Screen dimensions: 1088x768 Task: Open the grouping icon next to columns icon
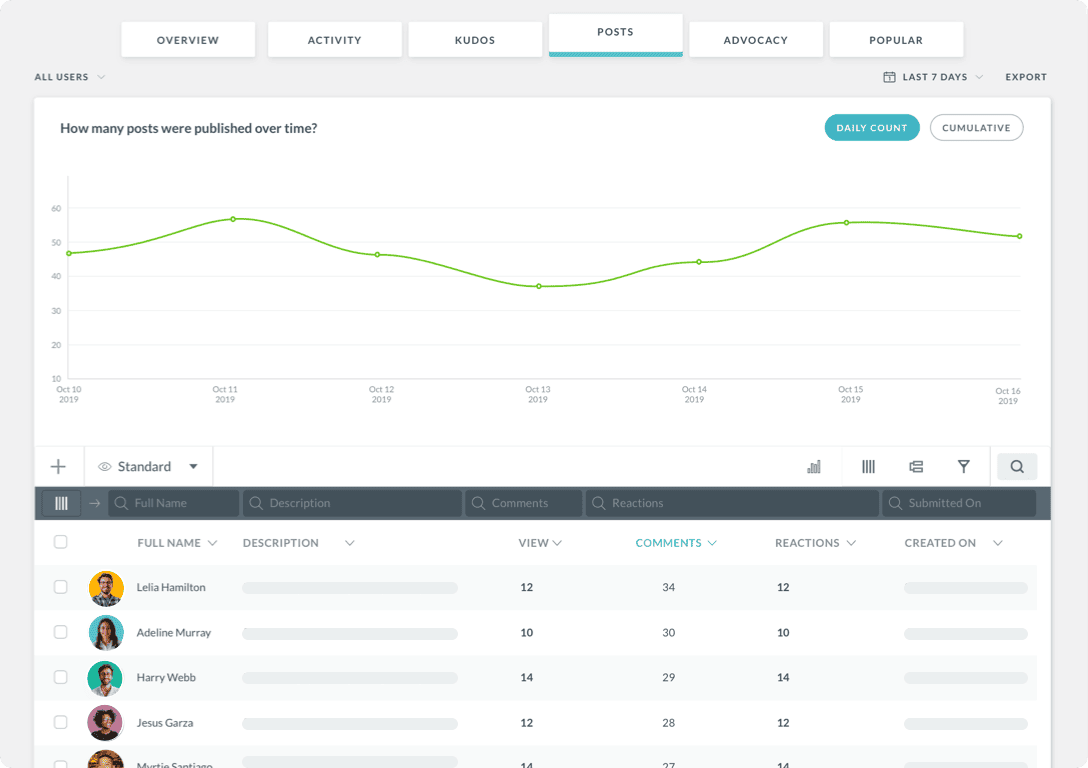(916, 466)
